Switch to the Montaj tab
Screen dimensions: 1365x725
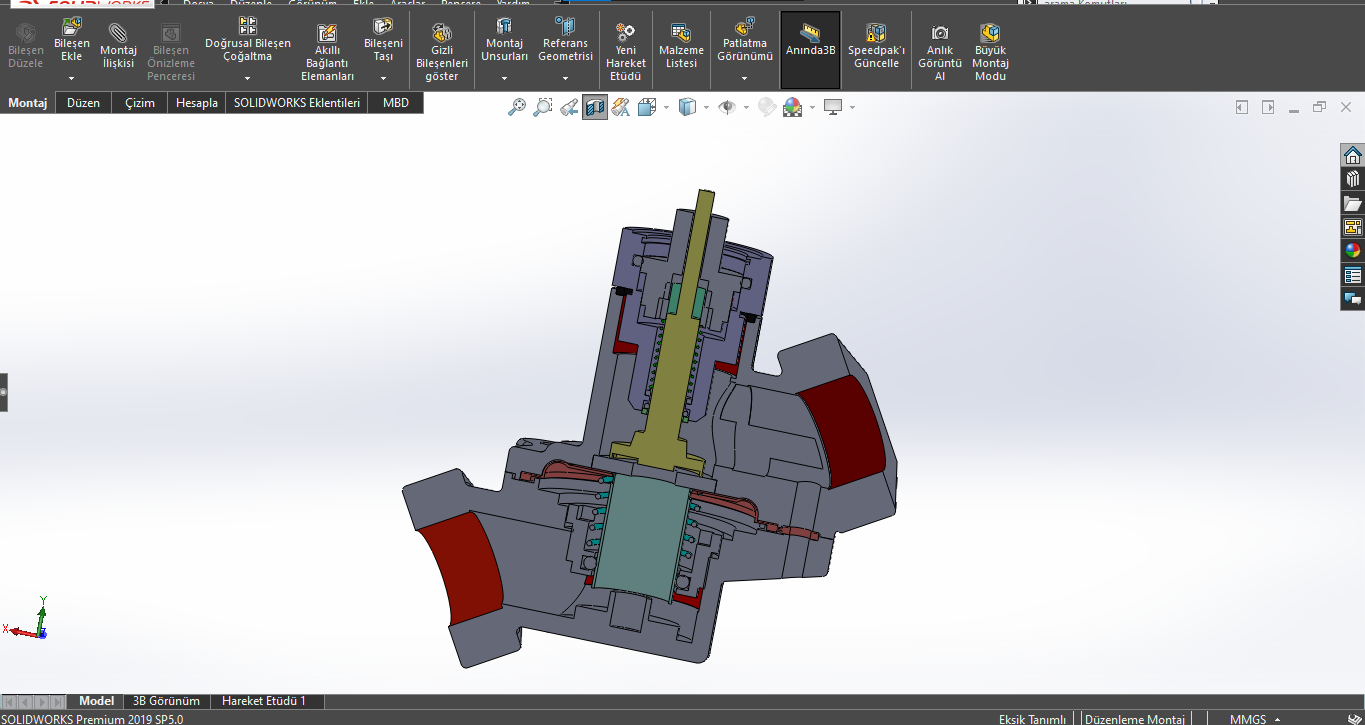click(x=28, y=103)
